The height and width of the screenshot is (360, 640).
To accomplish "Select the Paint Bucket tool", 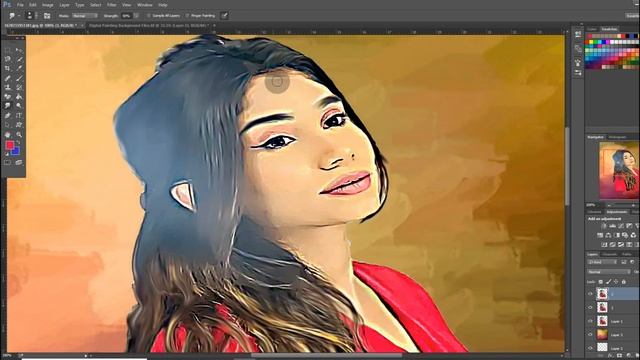I will pyautogui.click(x=19, y=97).
